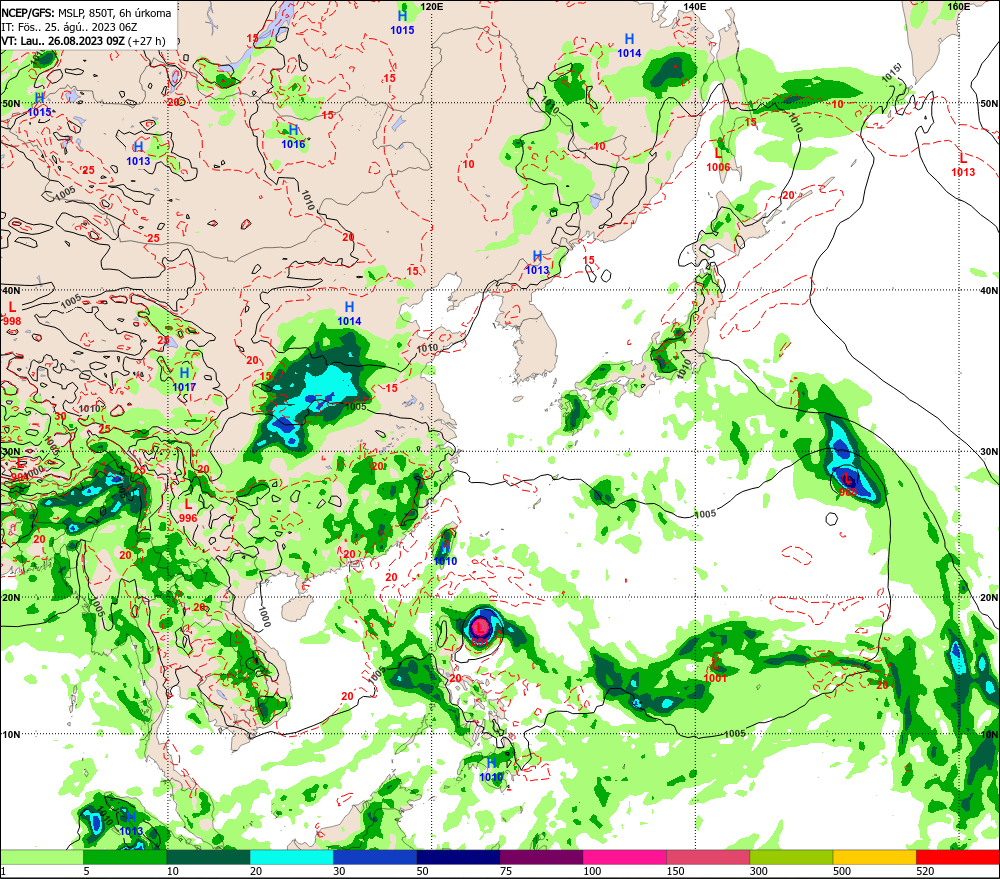Click the red above-520 mm legend swatch
The image size is (1000, 879).
pos(958,857)
